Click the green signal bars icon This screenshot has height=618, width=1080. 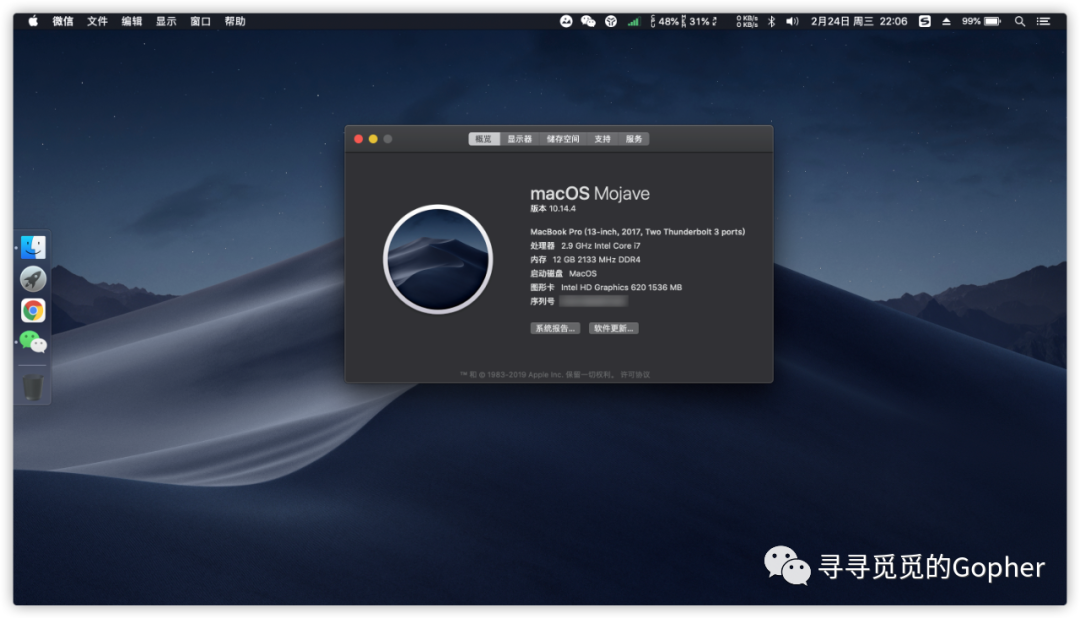click(633, 21)
